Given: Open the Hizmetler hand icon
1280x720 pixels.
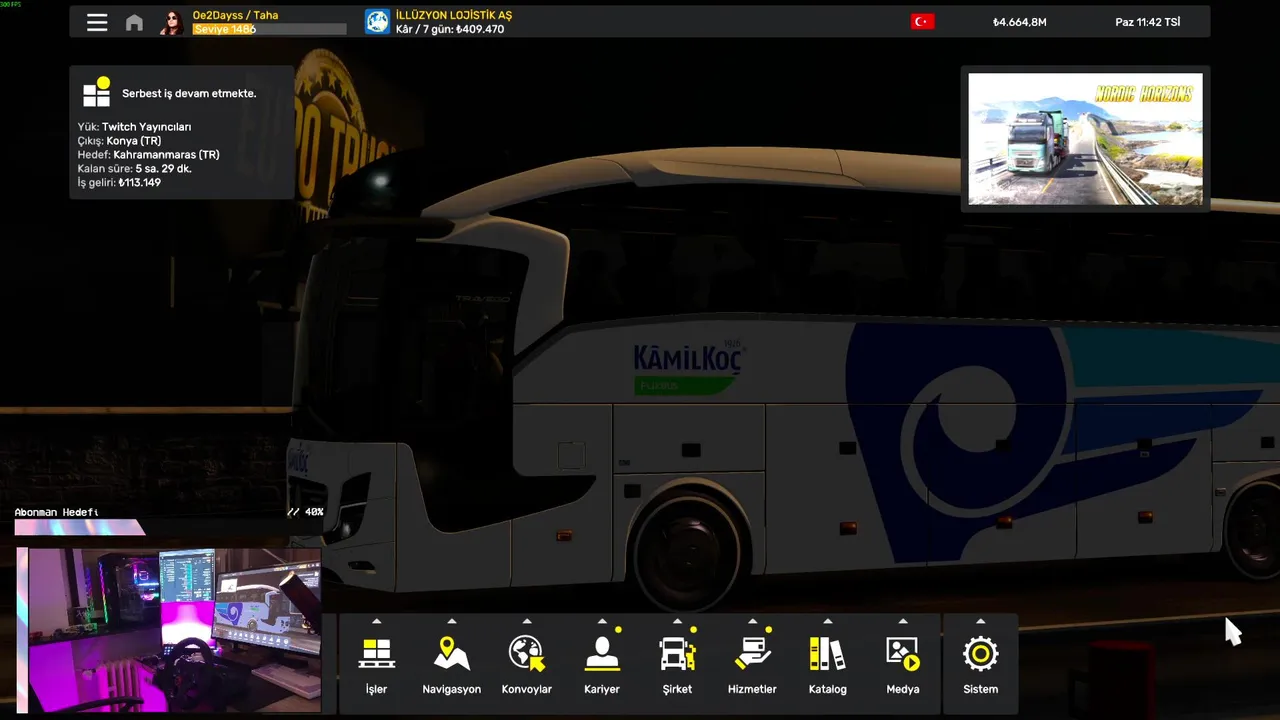Looking at the screenshot, I should (x=752, y=655).
